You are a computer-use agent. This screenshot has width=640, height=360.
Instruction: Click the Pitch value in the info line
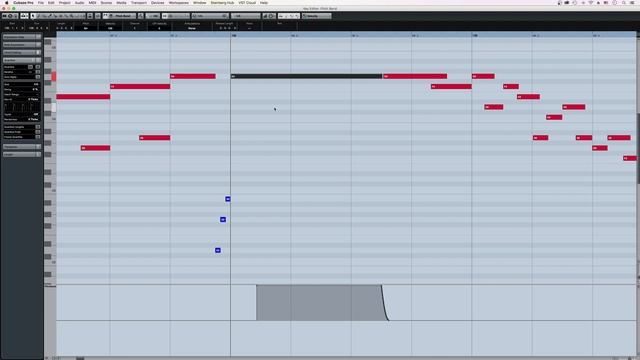pyautogui.click(x=86, y=28)
